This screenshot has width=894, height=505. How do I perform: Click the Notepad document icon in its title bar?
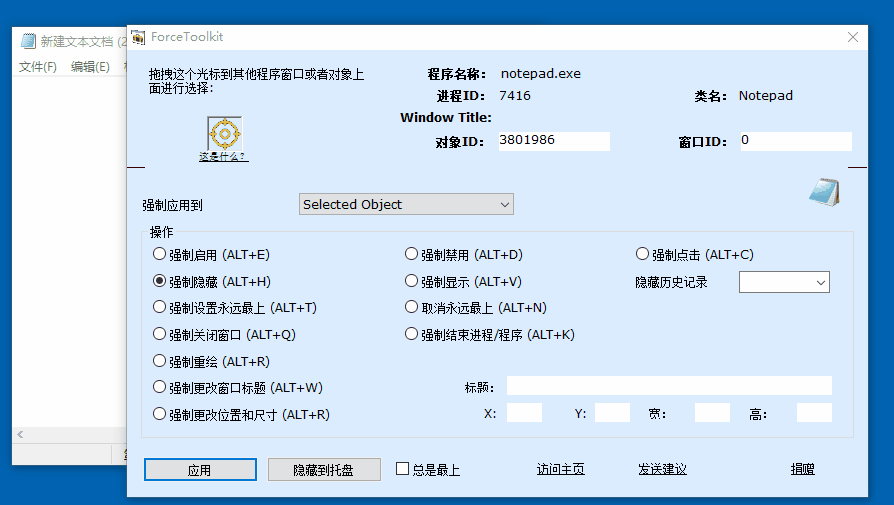coord(28,42)
